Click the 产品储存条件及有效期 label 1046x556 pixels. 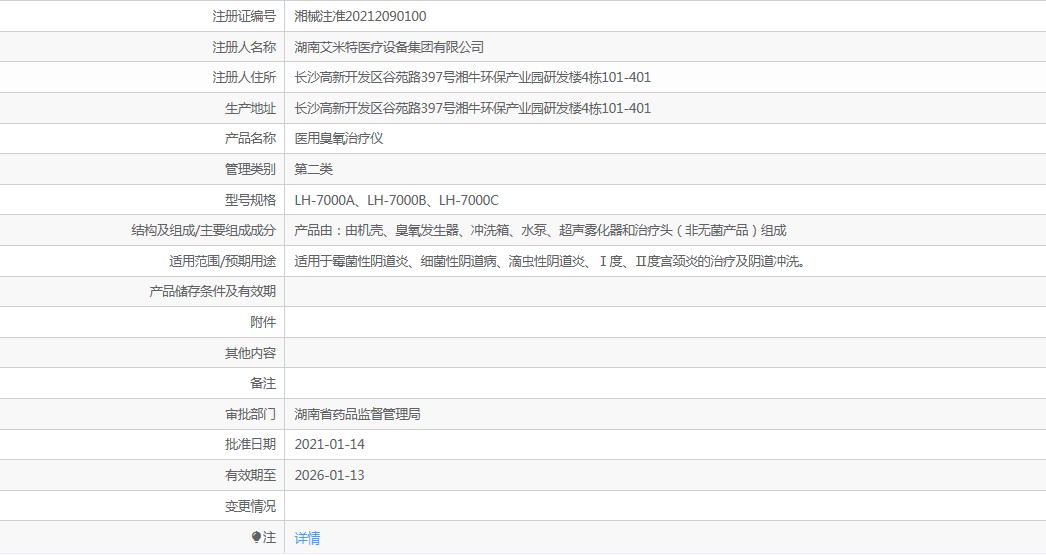(212, 291)
